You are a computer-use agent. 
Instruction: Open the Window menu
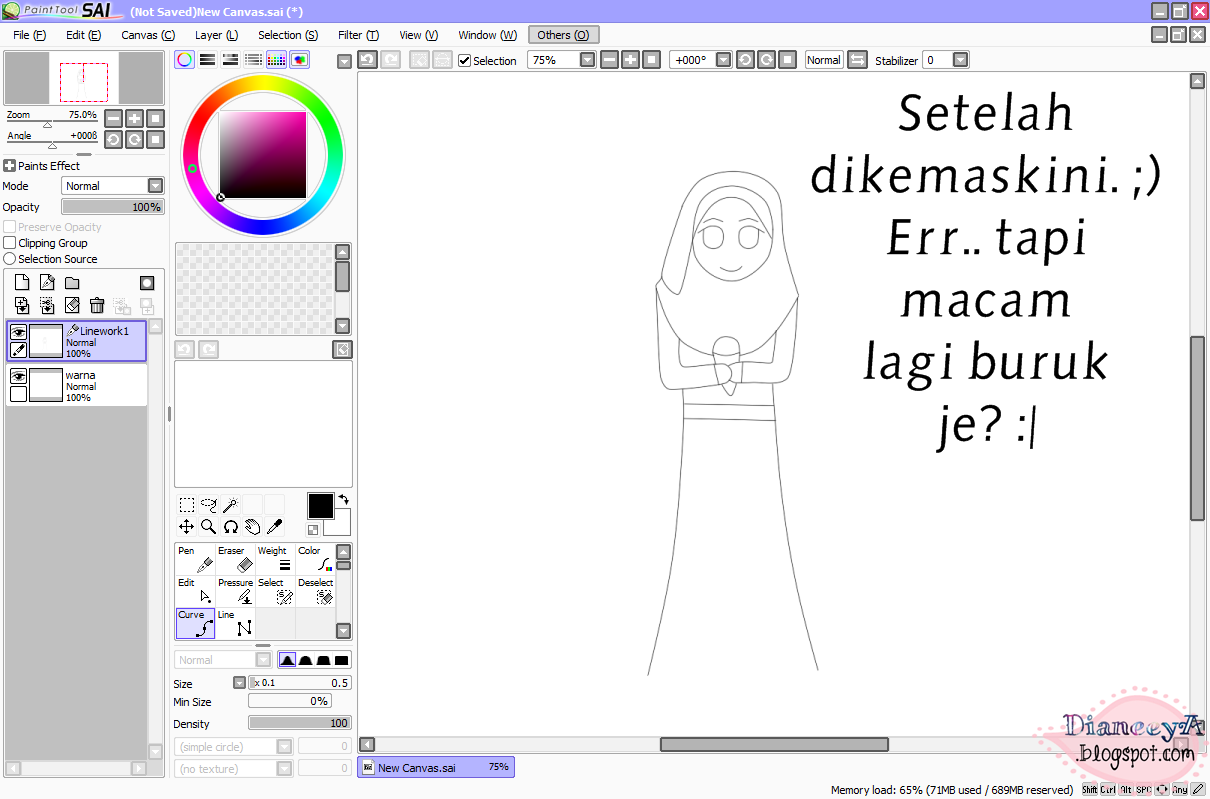[x=488, y=35]
